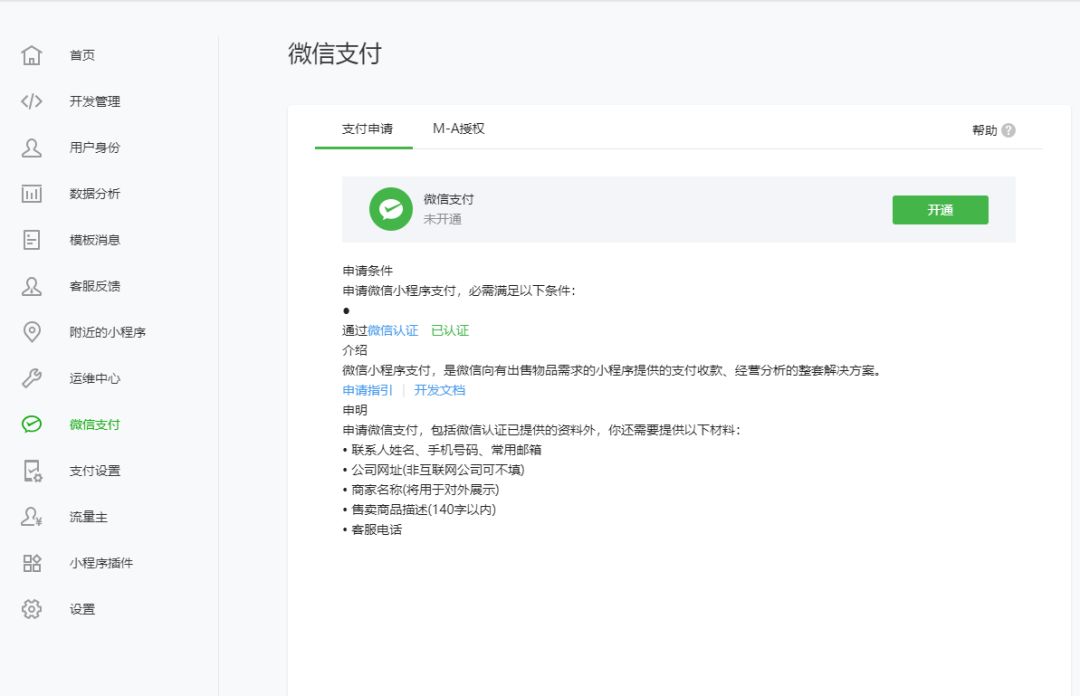
Task: Click the 未开通 status label
Action: click(x=442, y=219)
